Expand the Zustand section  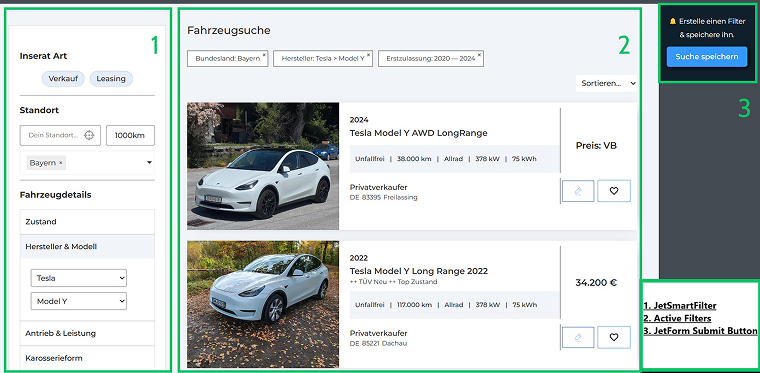[x=87, y=222]
